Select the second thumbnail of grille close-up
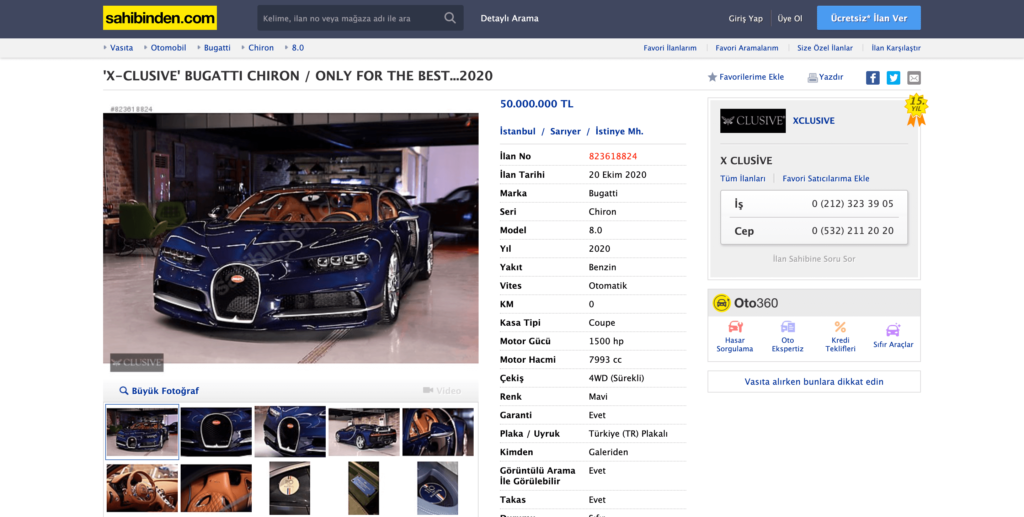Screen dimensions: 1024x517 (216, 432)
